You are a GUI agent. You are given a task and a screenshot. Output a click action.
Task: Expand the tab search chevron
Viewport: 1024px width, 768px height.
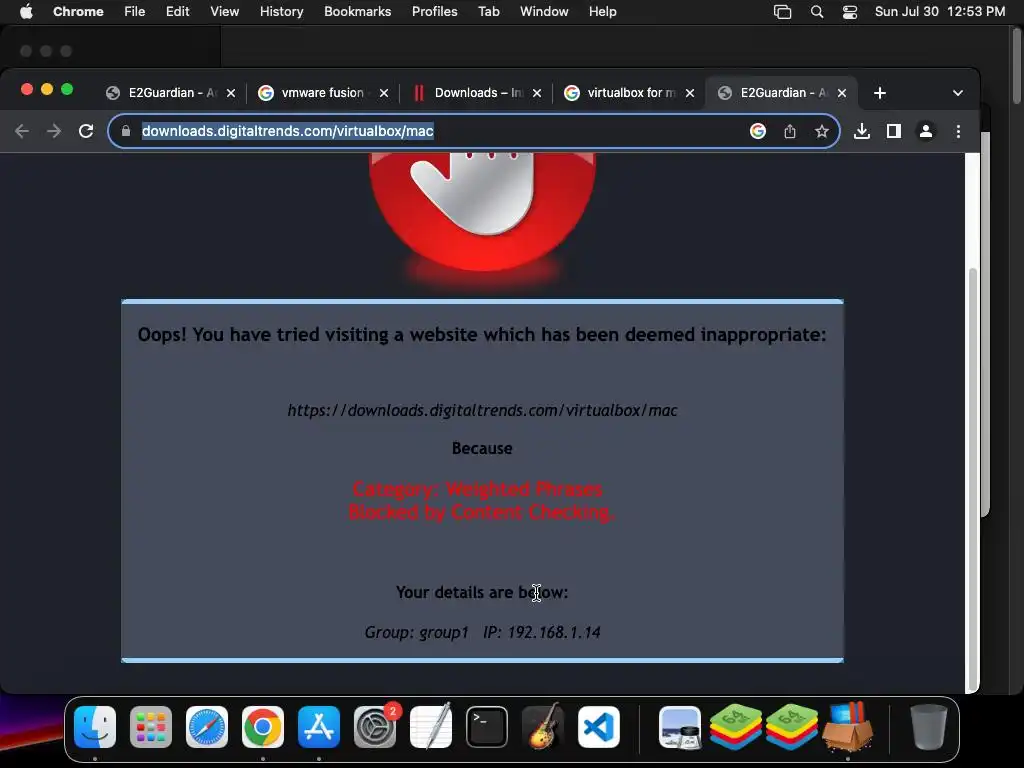(x=957, y=93)
